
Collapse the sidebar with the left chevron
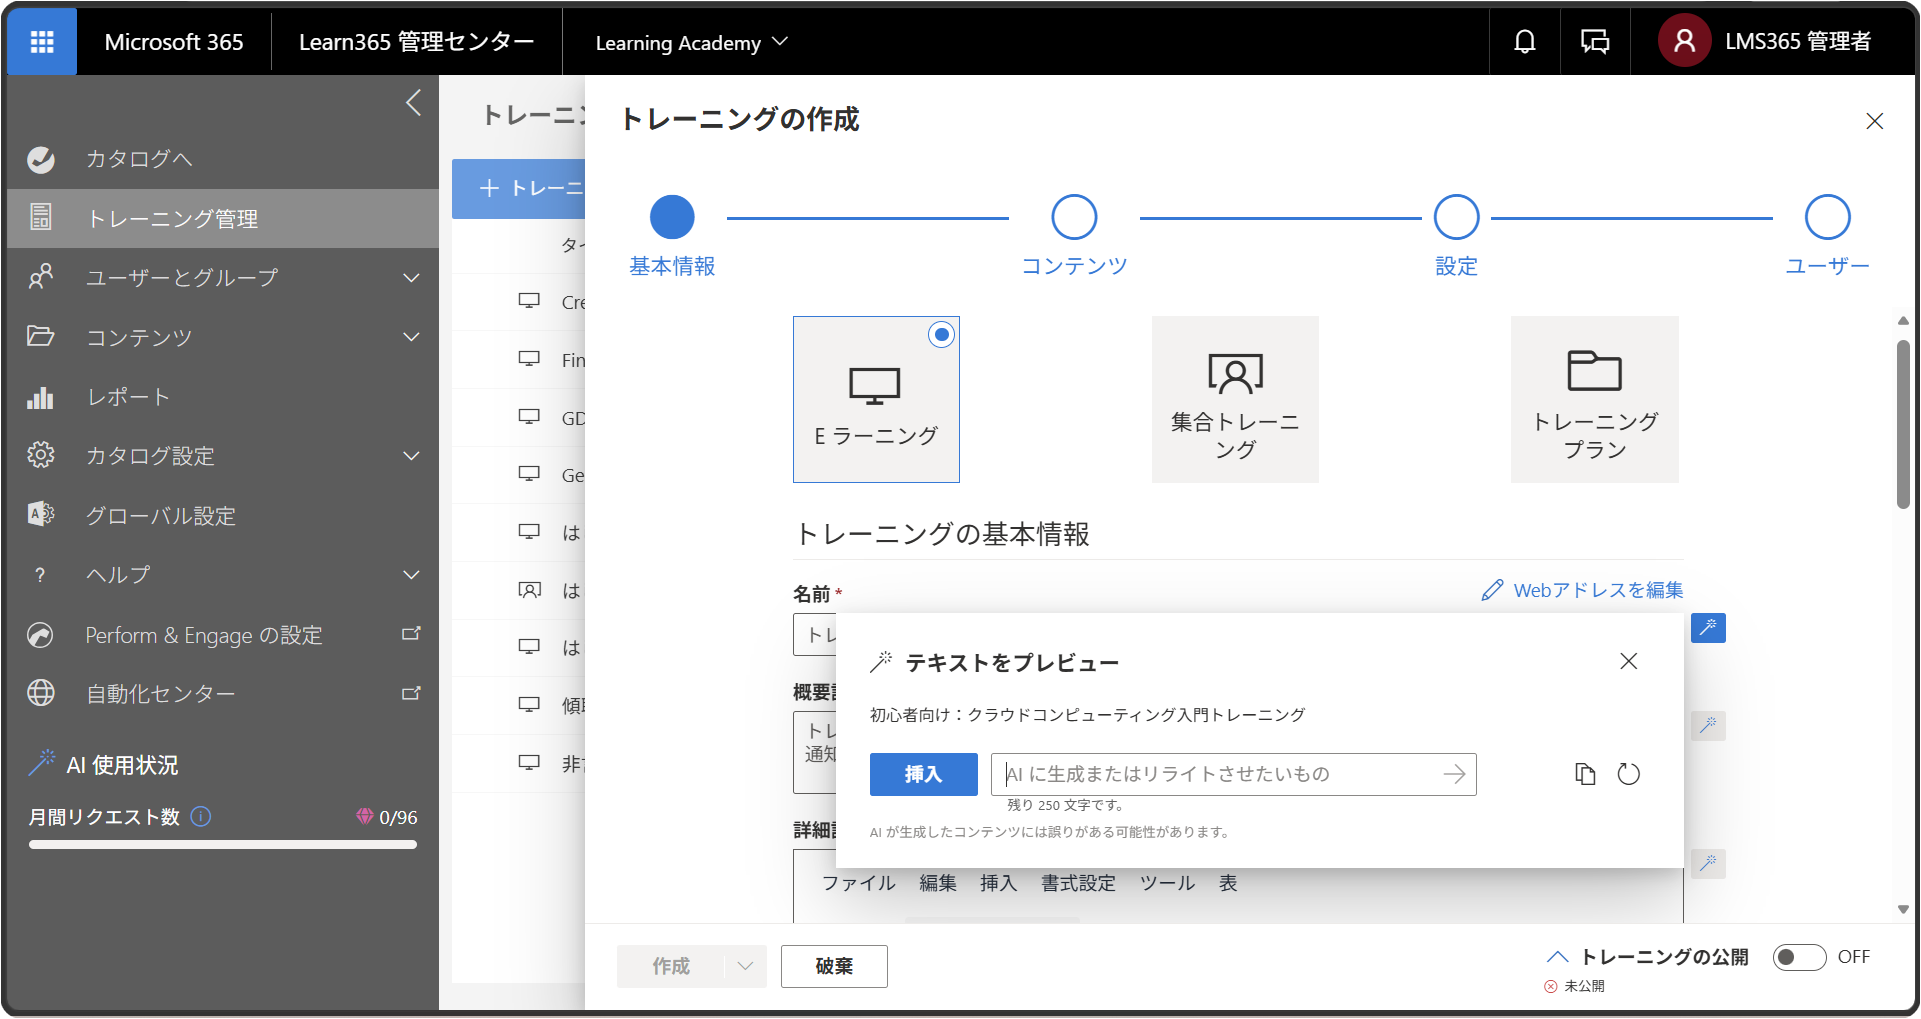[414, 102]
